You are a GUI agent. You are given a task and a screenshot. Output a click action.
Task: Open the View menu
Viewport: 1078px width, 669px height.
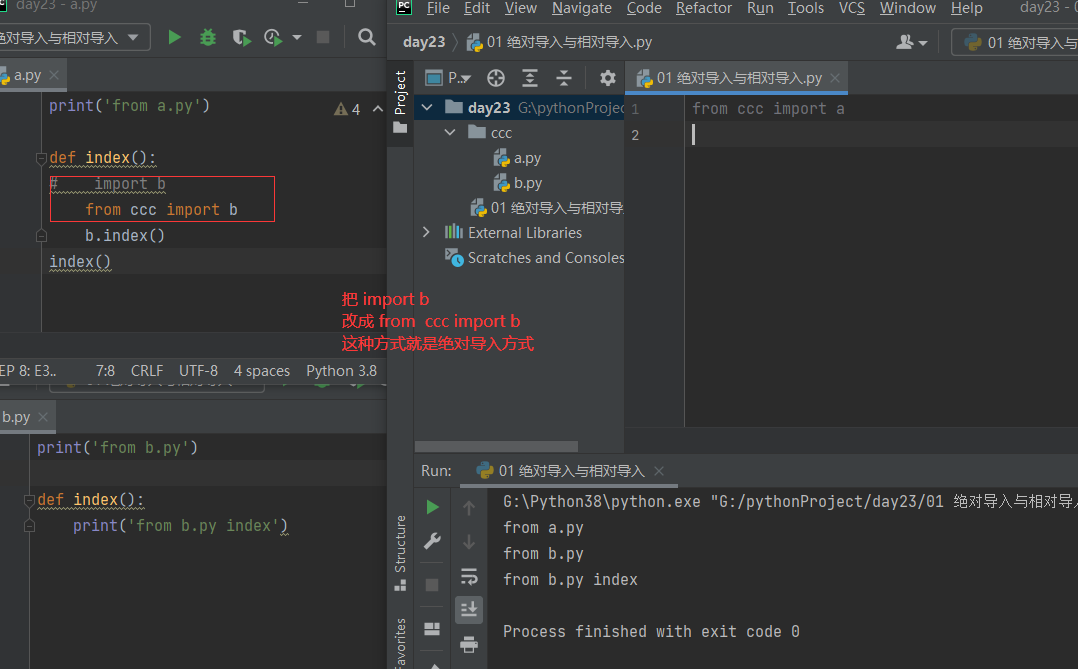(520, 8)
